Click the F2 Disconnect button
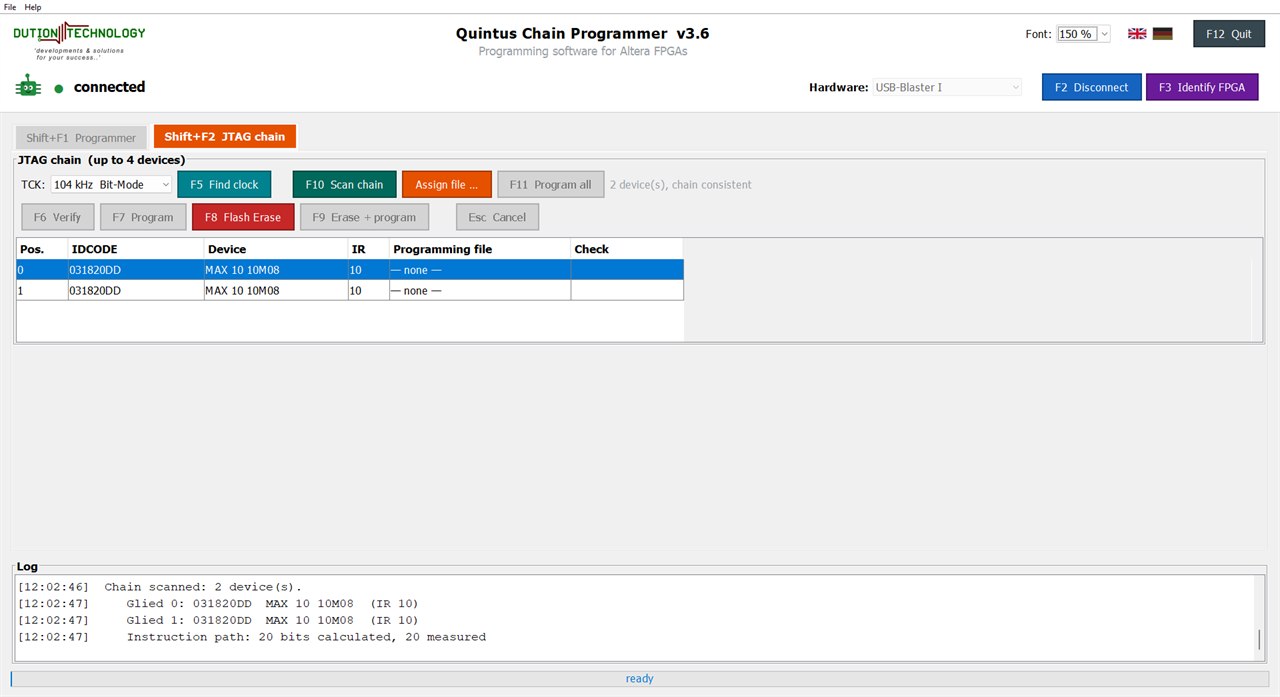The height and width of the screenshot is (697, 1280). click(1092, 87)
